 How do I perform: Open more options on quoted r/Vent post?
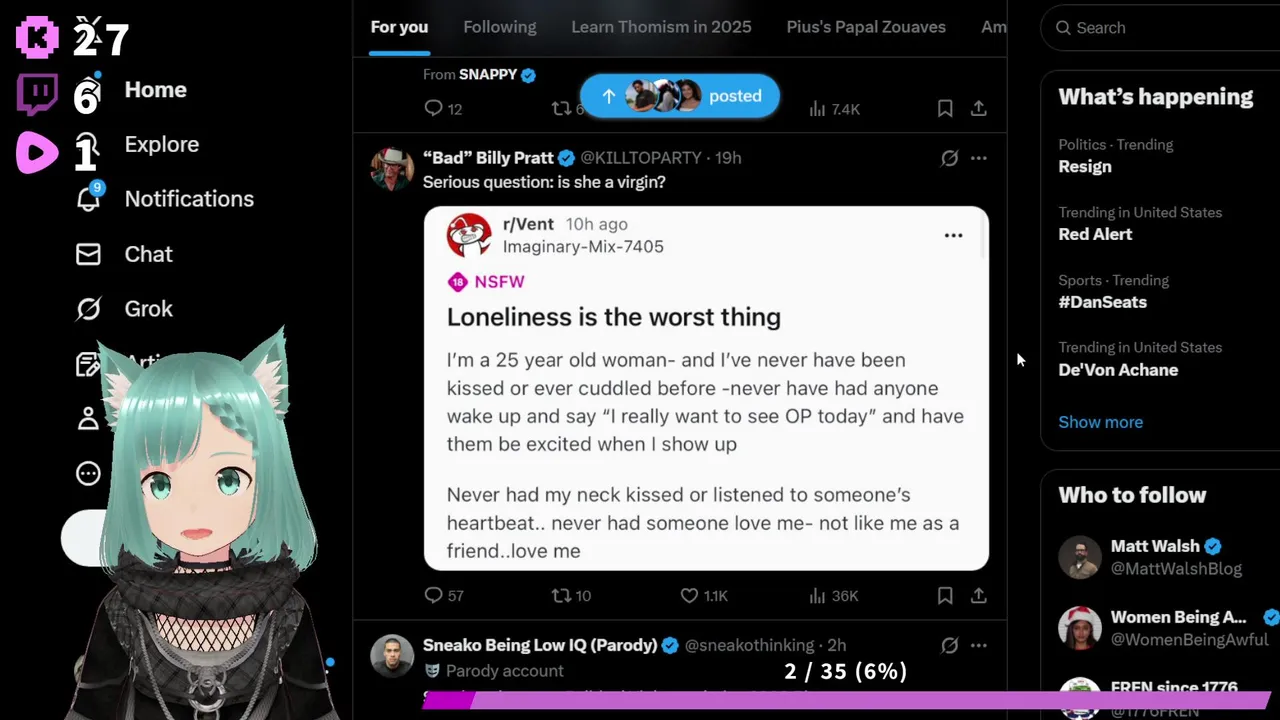pos(954,235)
